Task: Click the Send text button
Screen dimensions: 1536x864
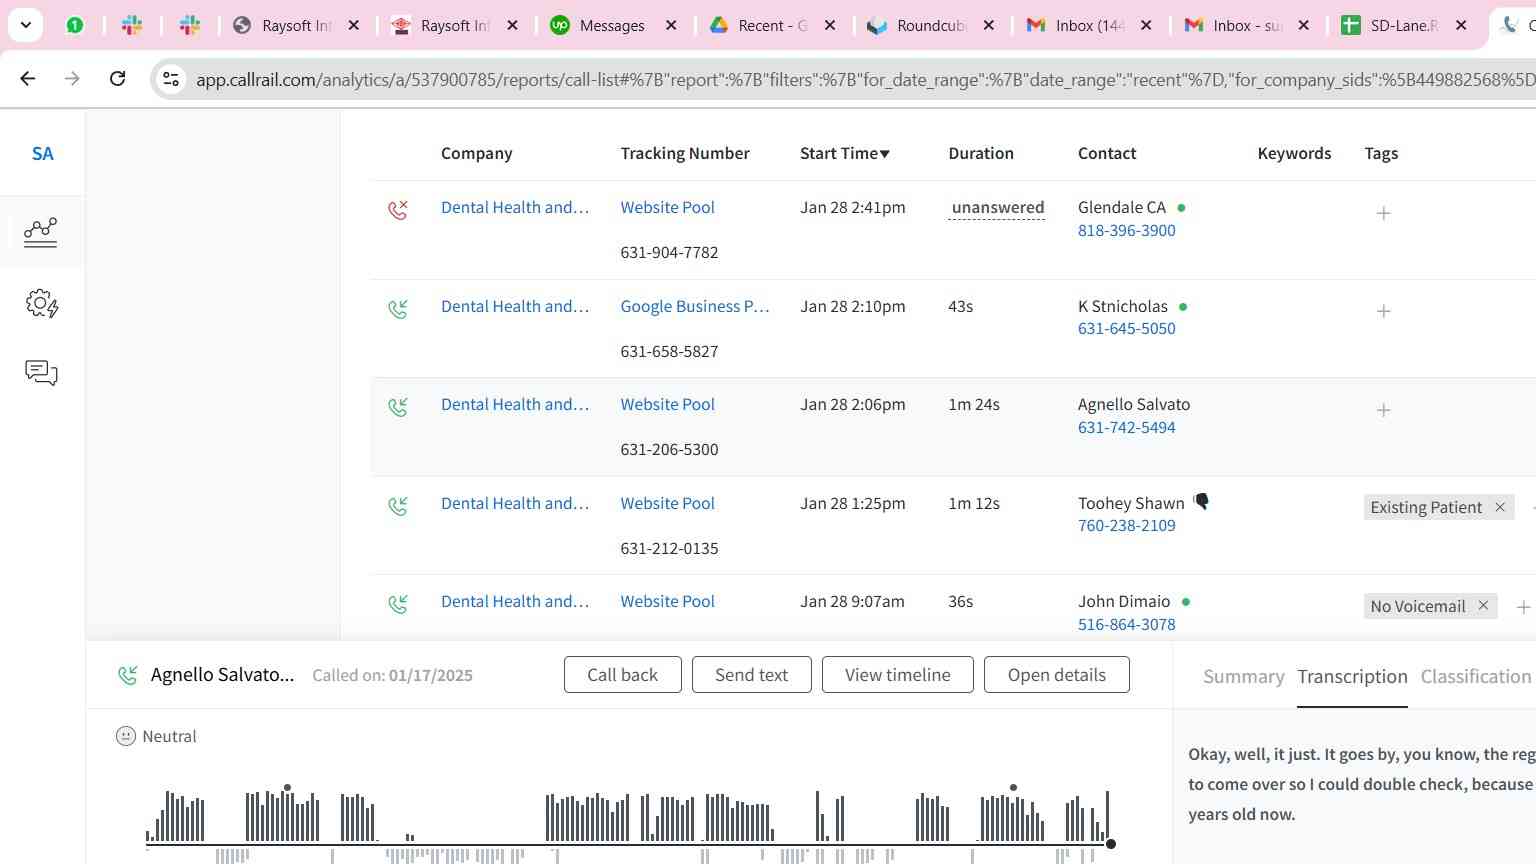Action: [x=751, y=675]
